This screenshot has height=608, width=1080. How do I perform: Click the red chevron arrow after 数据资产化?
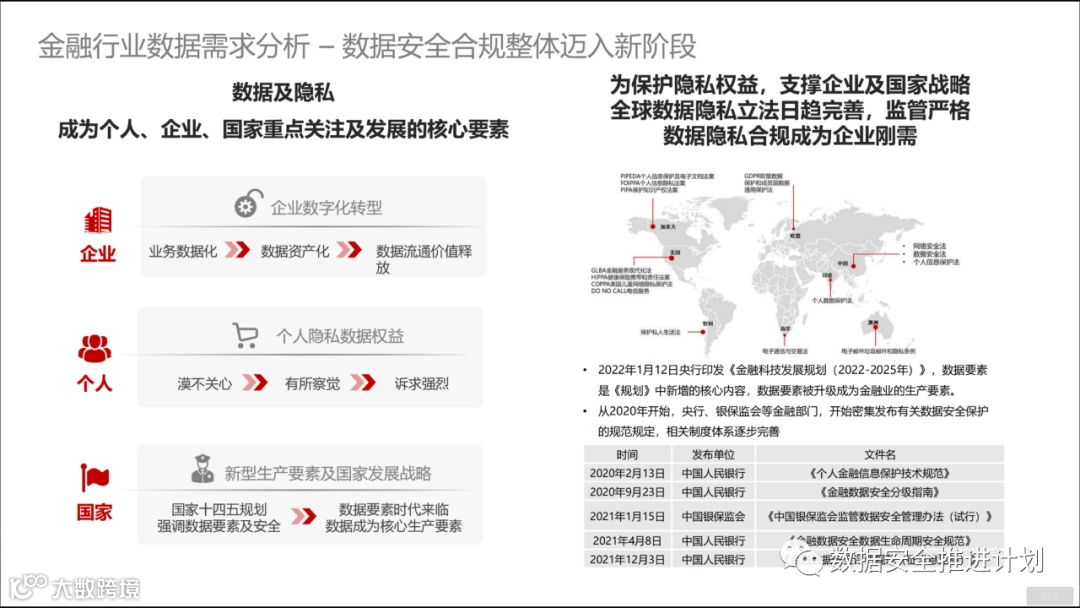click(x=349, y=249)
